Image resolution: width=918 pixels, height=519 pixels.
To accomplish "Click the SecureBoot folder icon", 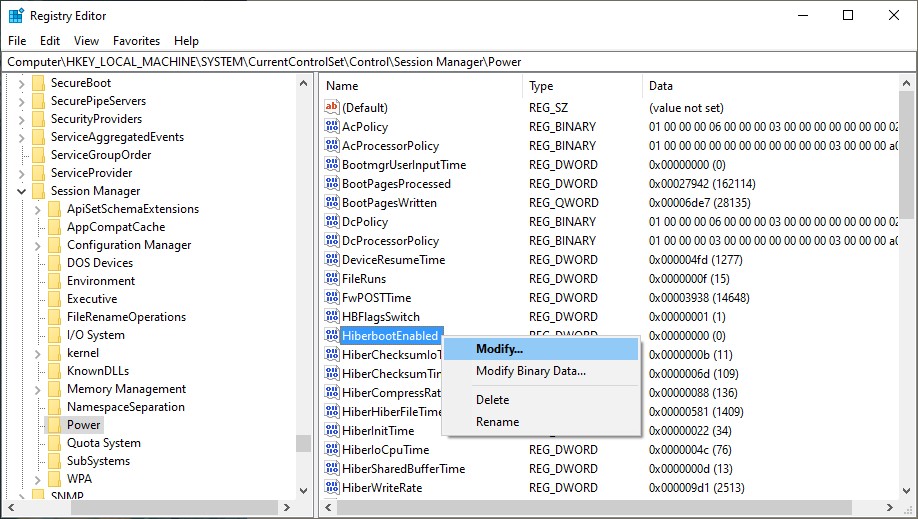I will (x=38, y=83).
